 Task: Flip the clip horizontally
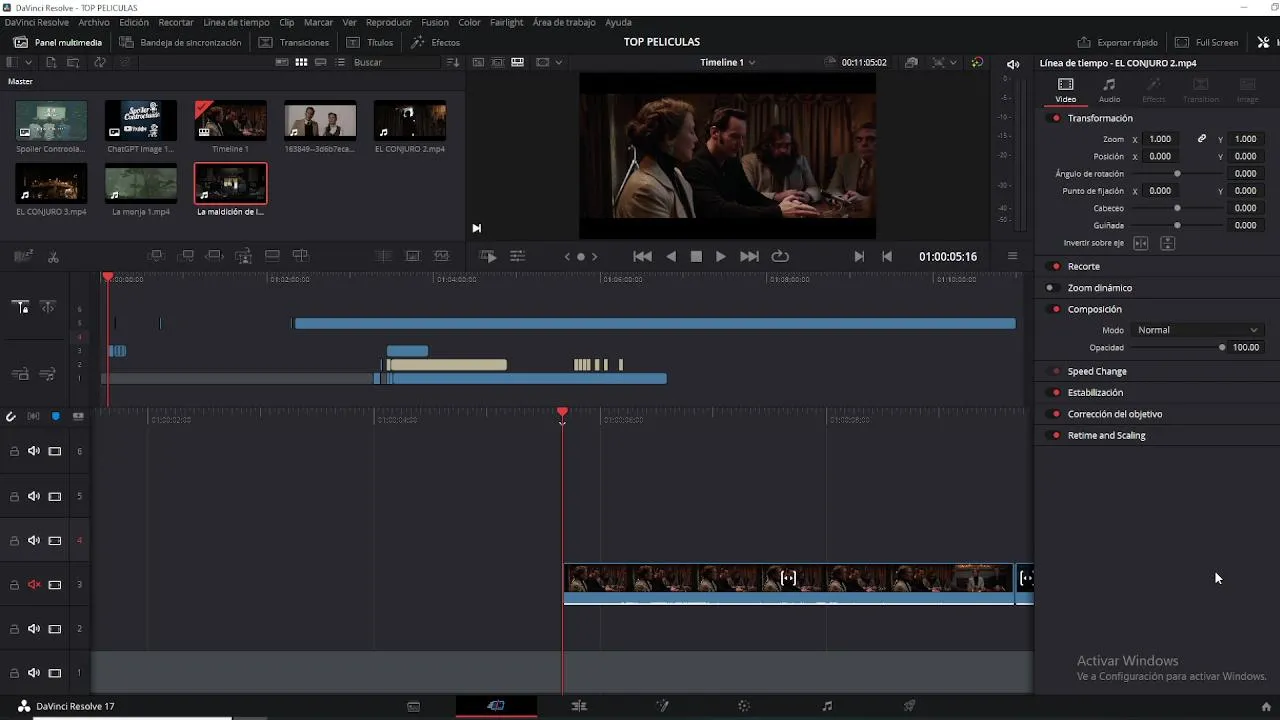(x=1140, y=243)
